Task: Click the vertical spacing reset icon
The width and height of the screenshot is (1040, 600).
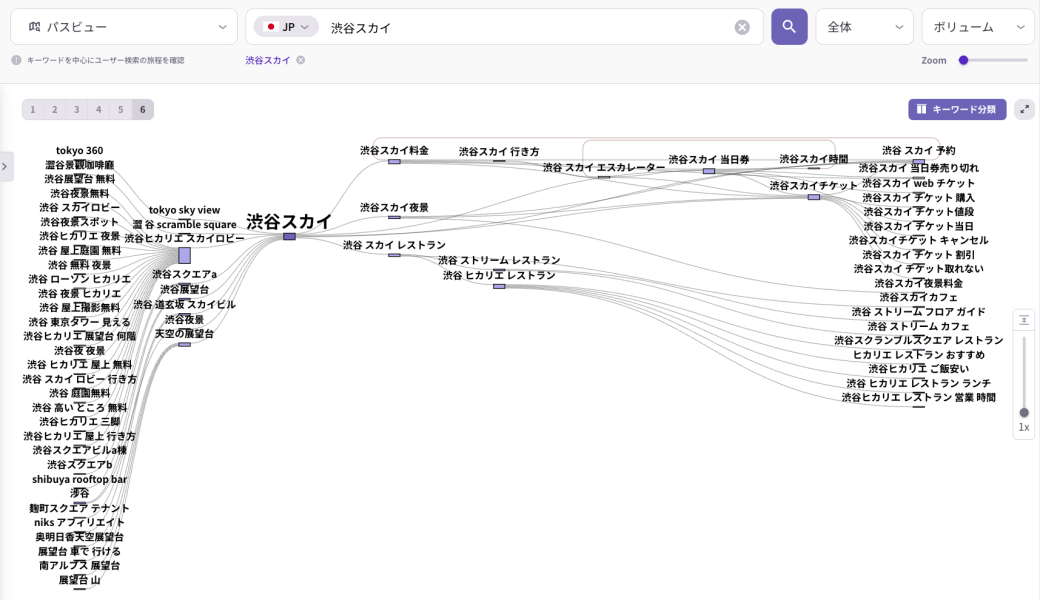Action: [x=1024, y=320]
